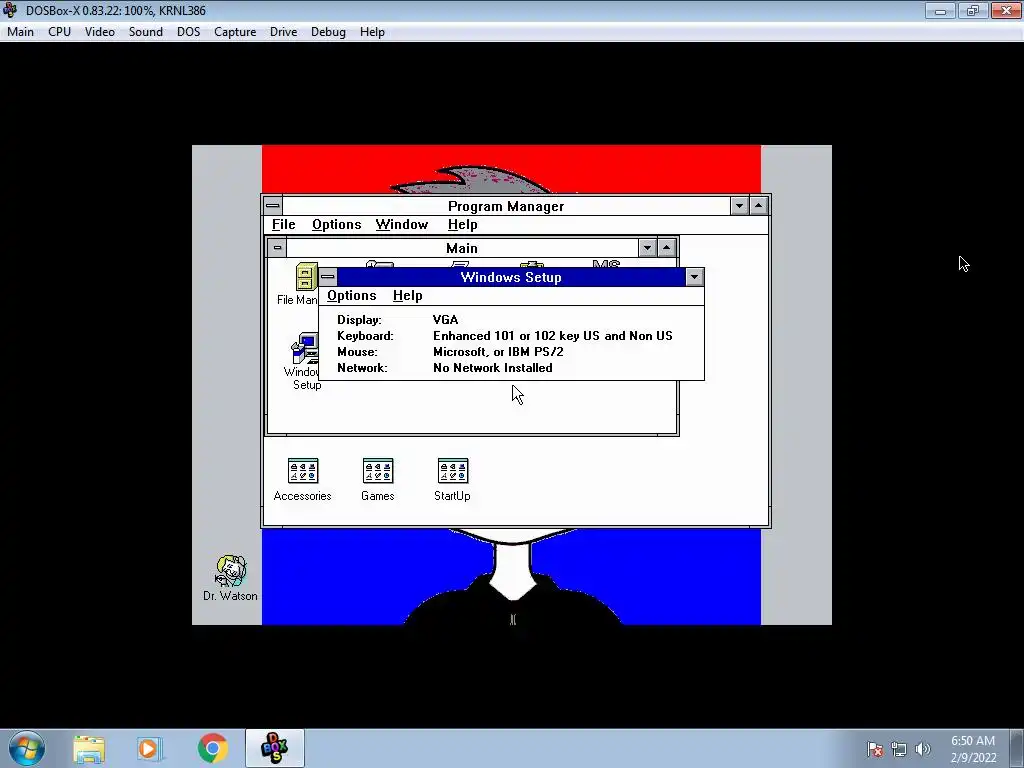Open DOSBox-X Debug menu

(328, 32)
